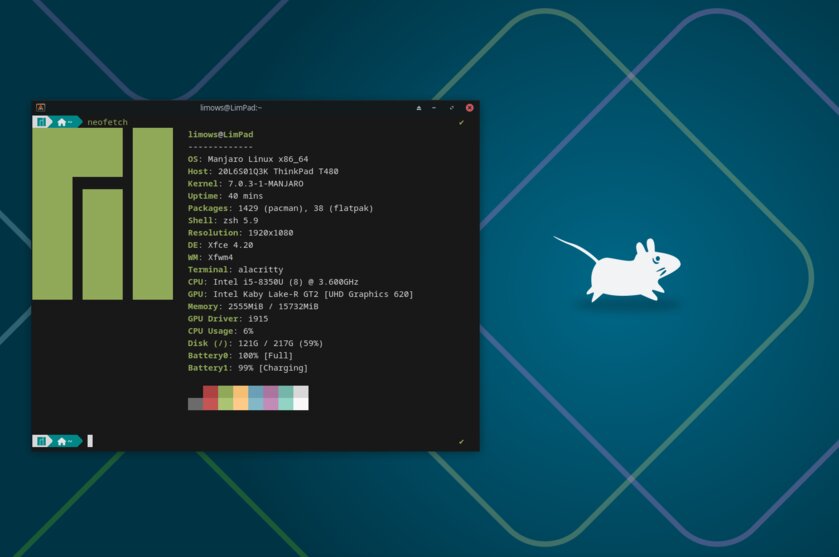Close the terminal with the red button
The height and width of the screenshot is (557, 839).
[x=469, y=108]
